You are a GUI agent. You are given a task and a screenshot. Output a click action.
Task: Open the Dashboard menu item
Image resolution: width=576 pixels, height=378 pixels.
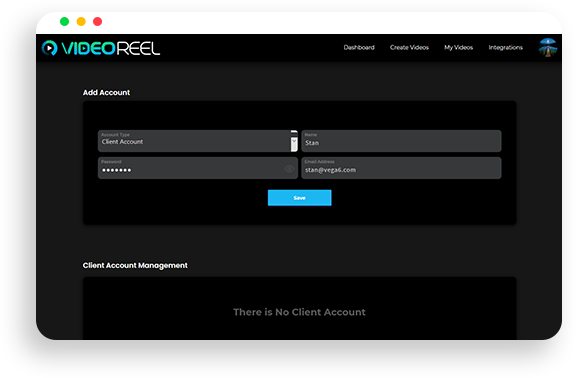pos(359,47)
